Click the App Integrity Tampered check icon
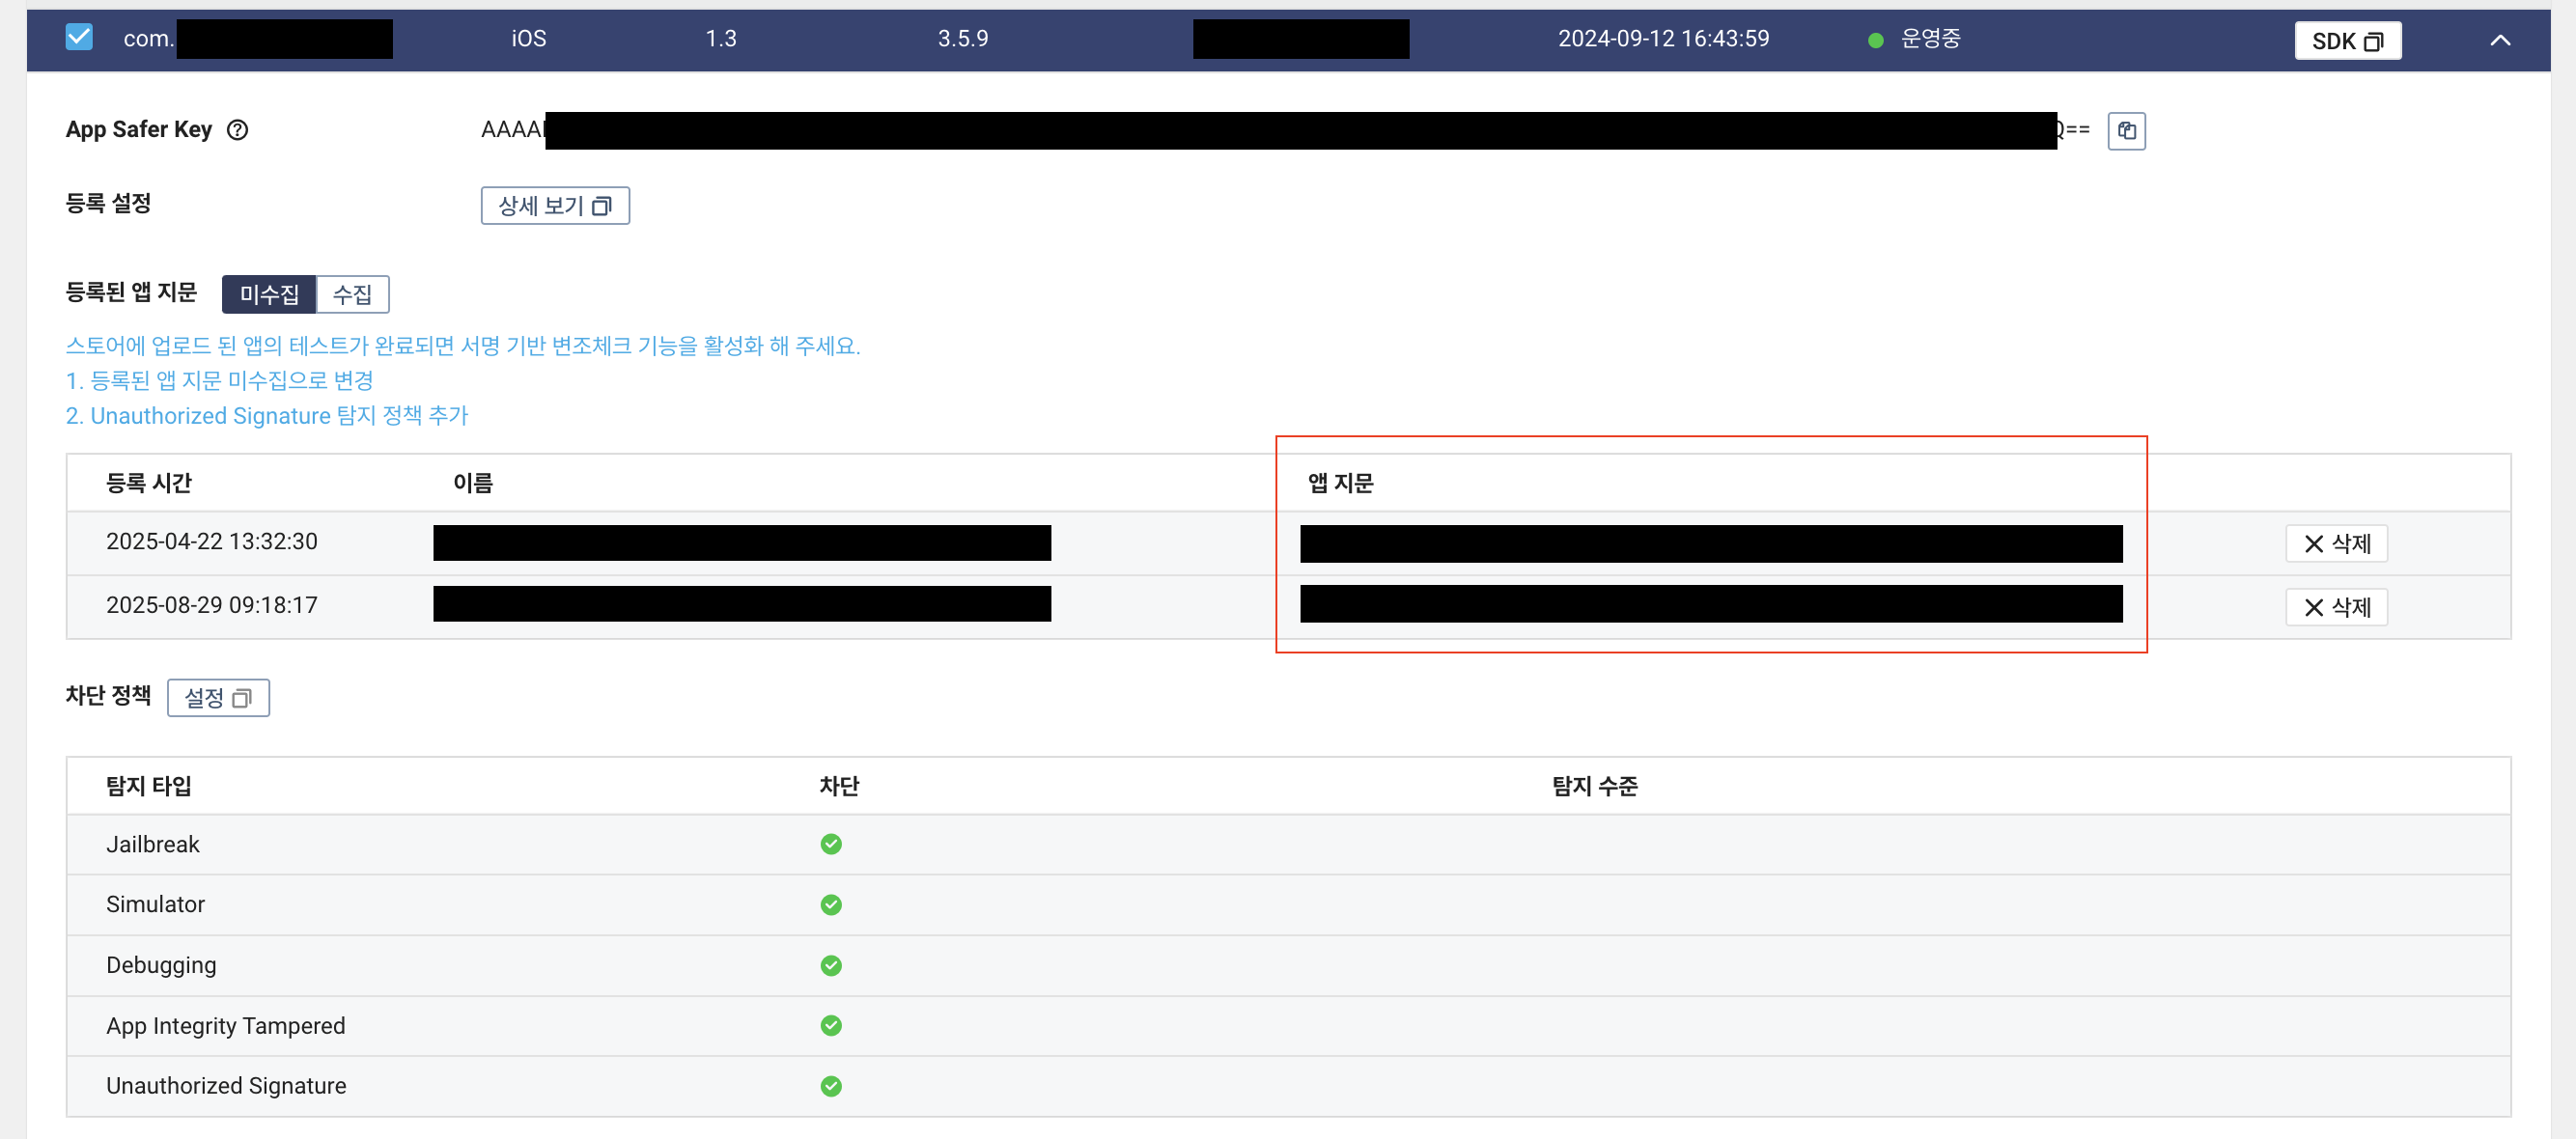Screen dimensions: 2576x1139 830,1026
